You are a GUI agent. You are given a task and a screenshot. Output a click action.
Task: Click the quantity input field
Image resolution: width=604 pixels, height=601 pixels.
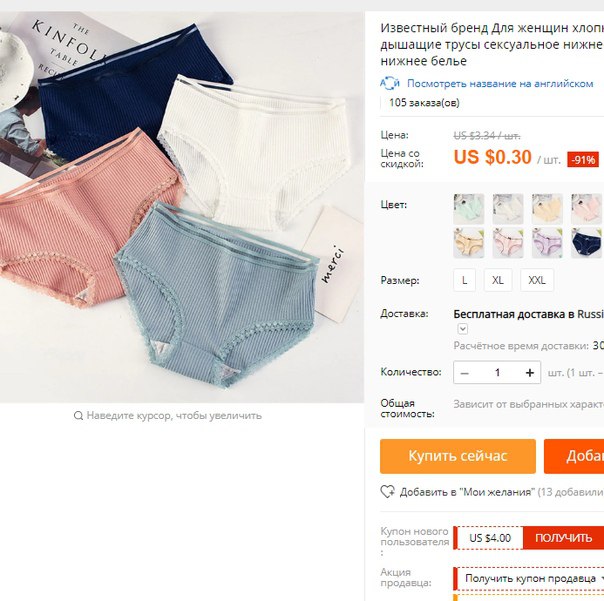[x=497, y=373]
